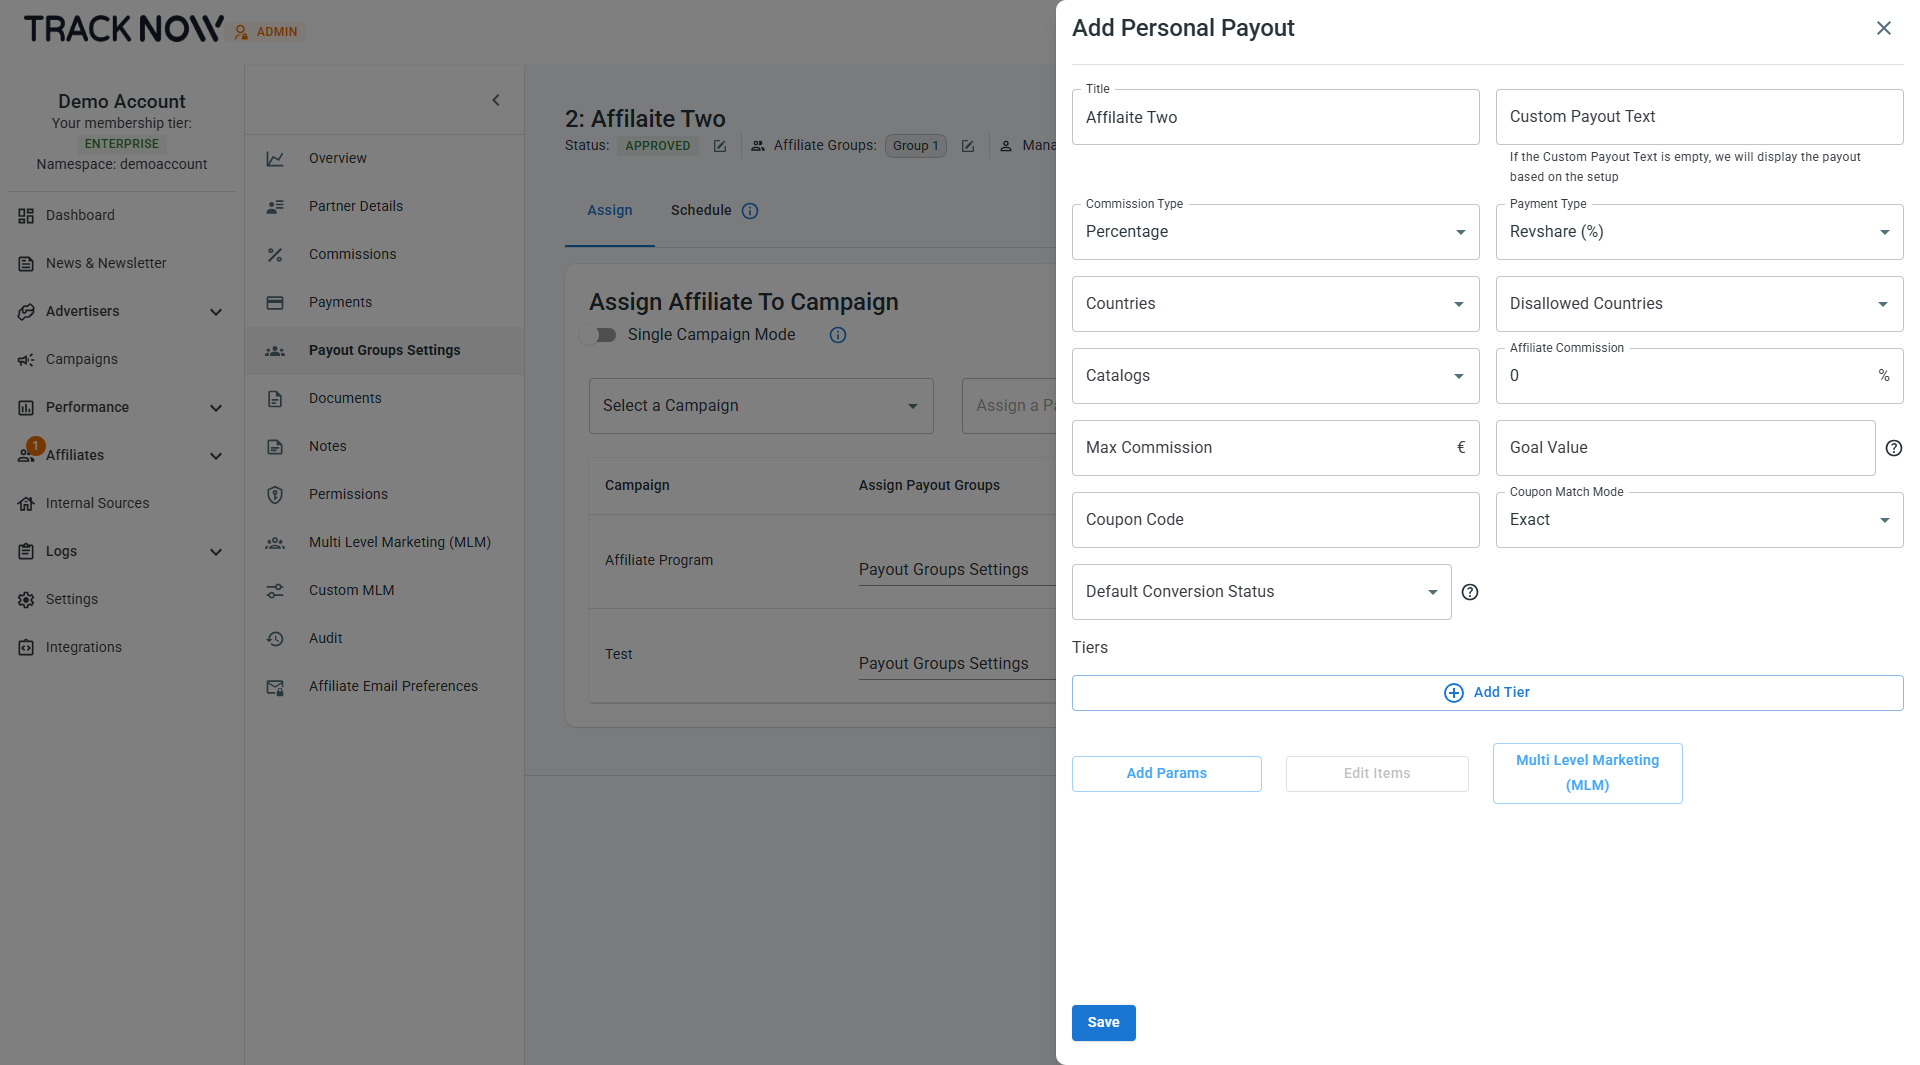
Task: Click into the Coupon Code field
Action: pos(1275,520)
